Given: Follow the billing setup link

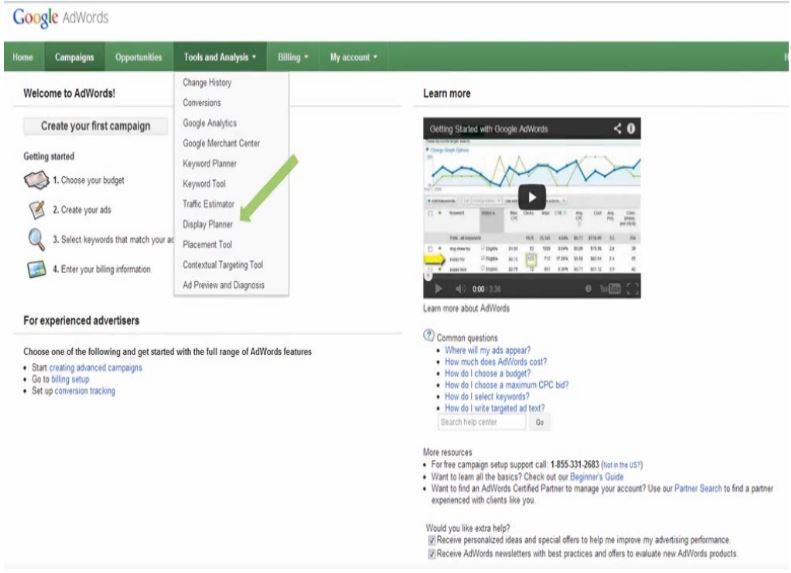Looking at the screenshot, I should [70, 379].
